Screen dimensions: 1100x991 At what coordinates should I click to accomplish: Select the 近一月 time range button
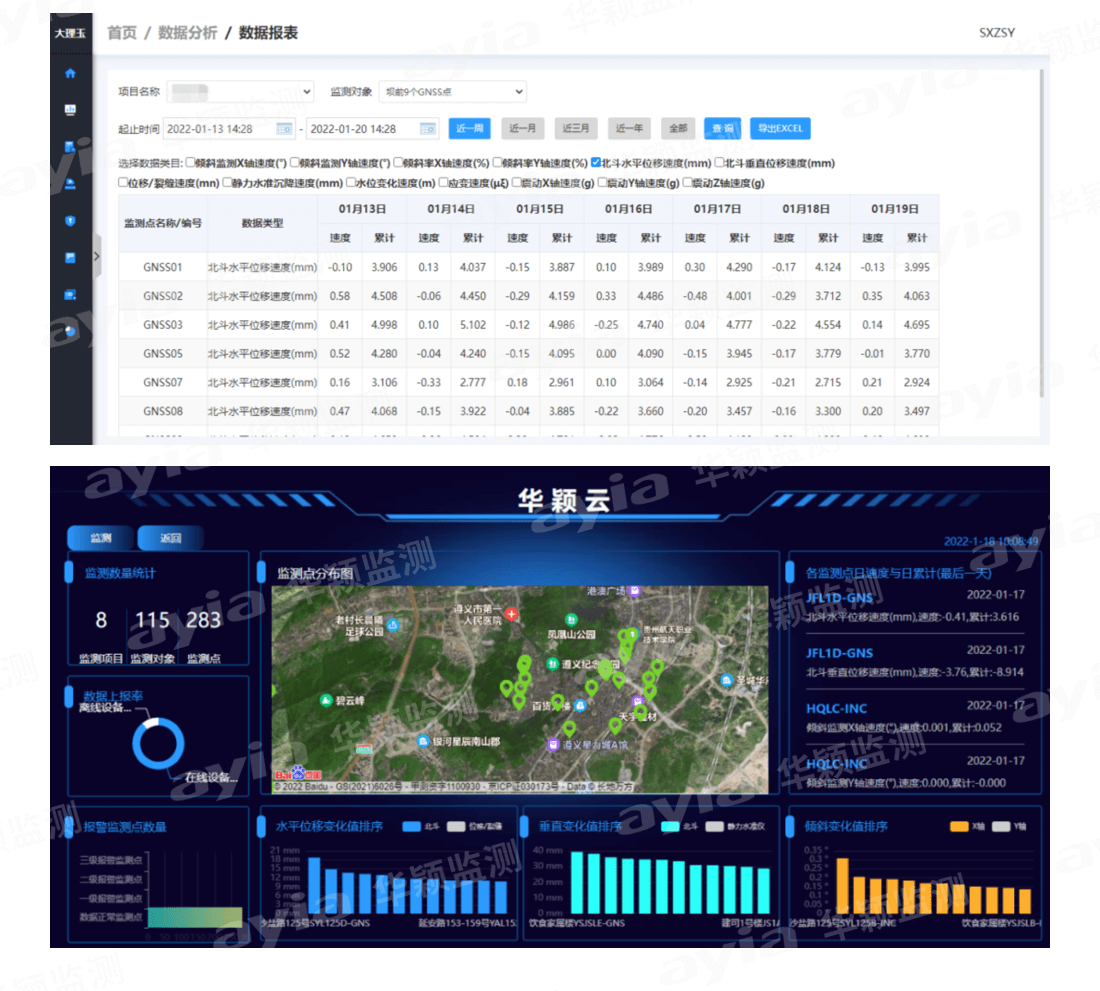[523, 129]
